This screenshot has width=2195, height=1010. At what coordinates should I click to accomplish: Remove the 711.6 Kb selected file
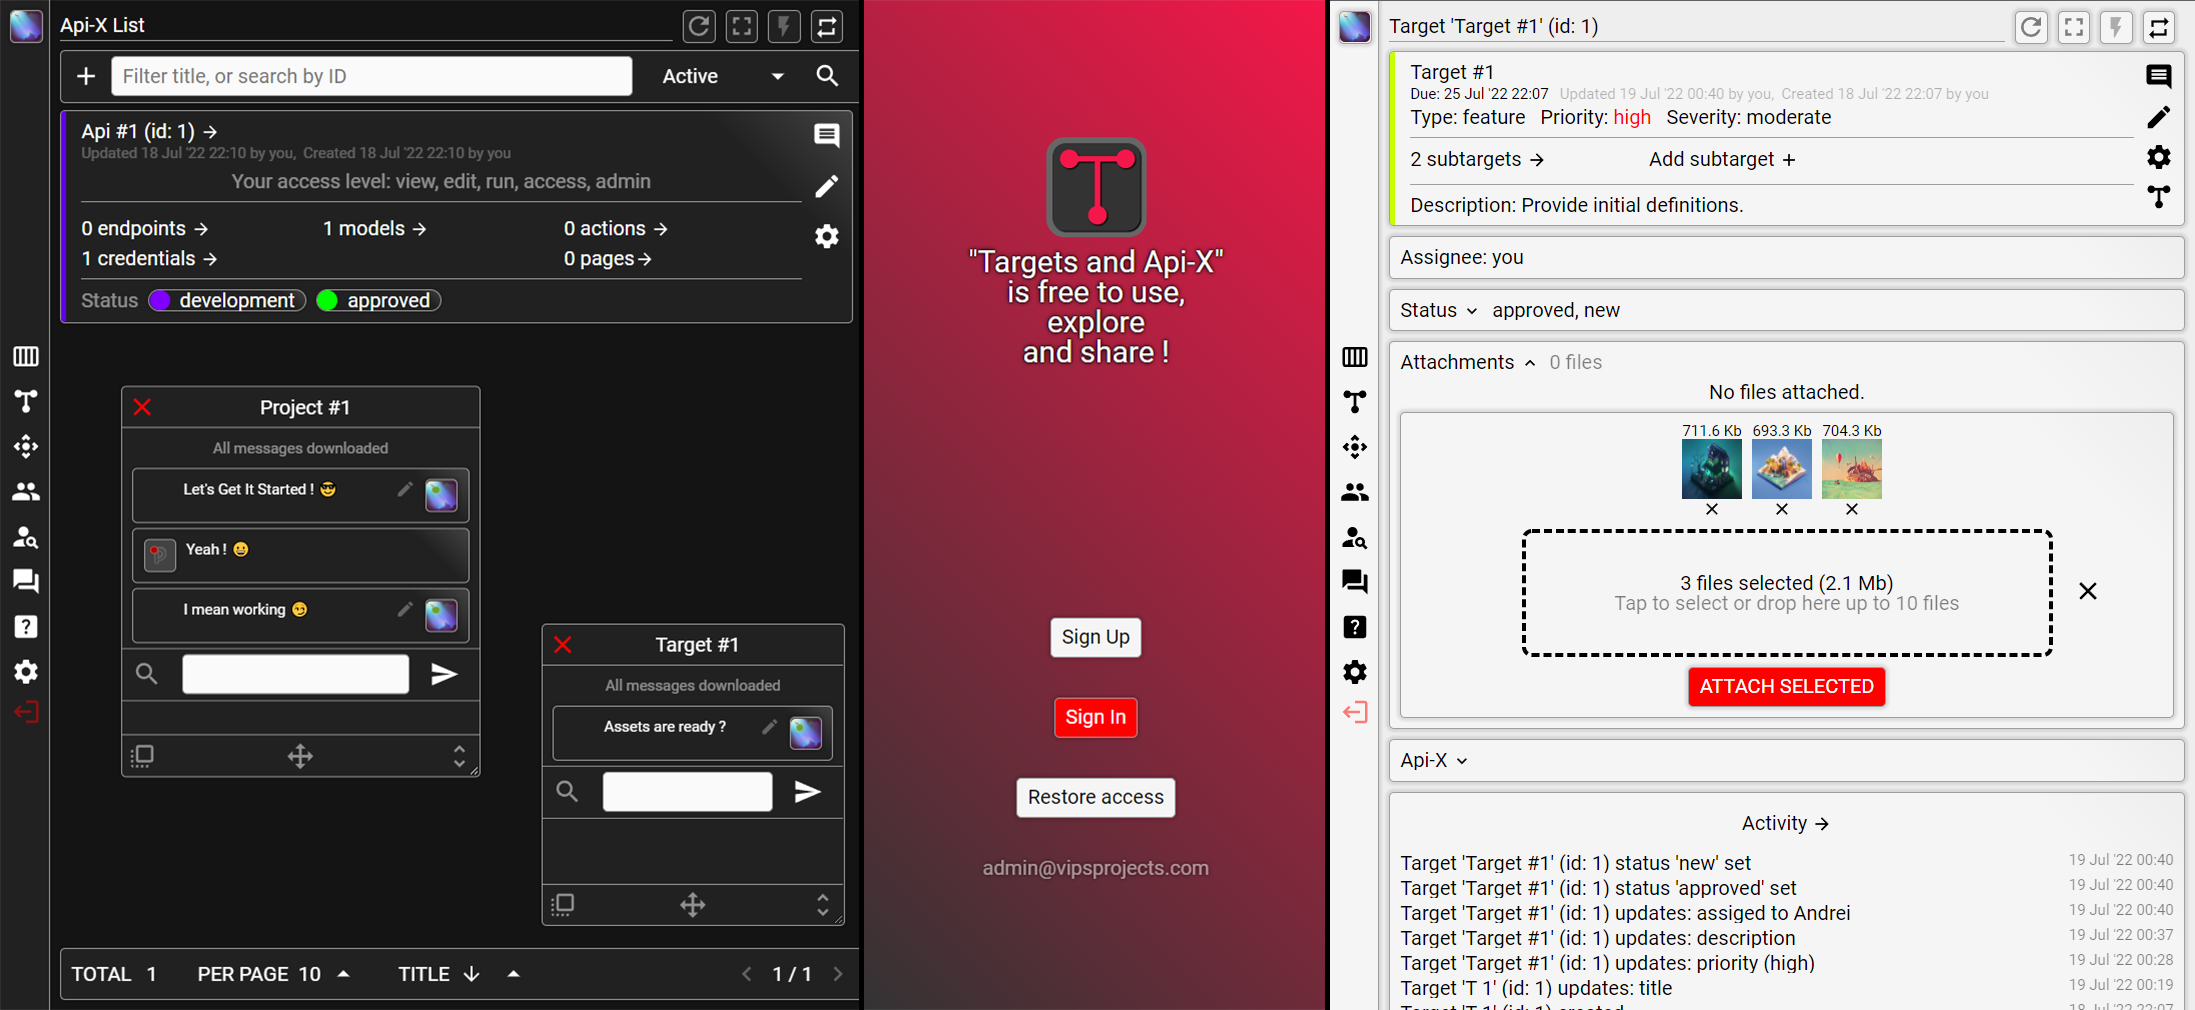pos(1711,510)
